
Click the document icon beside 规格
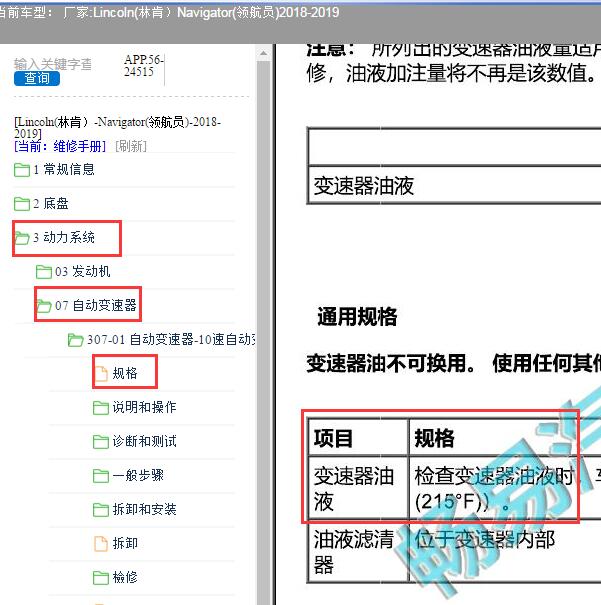101,373
